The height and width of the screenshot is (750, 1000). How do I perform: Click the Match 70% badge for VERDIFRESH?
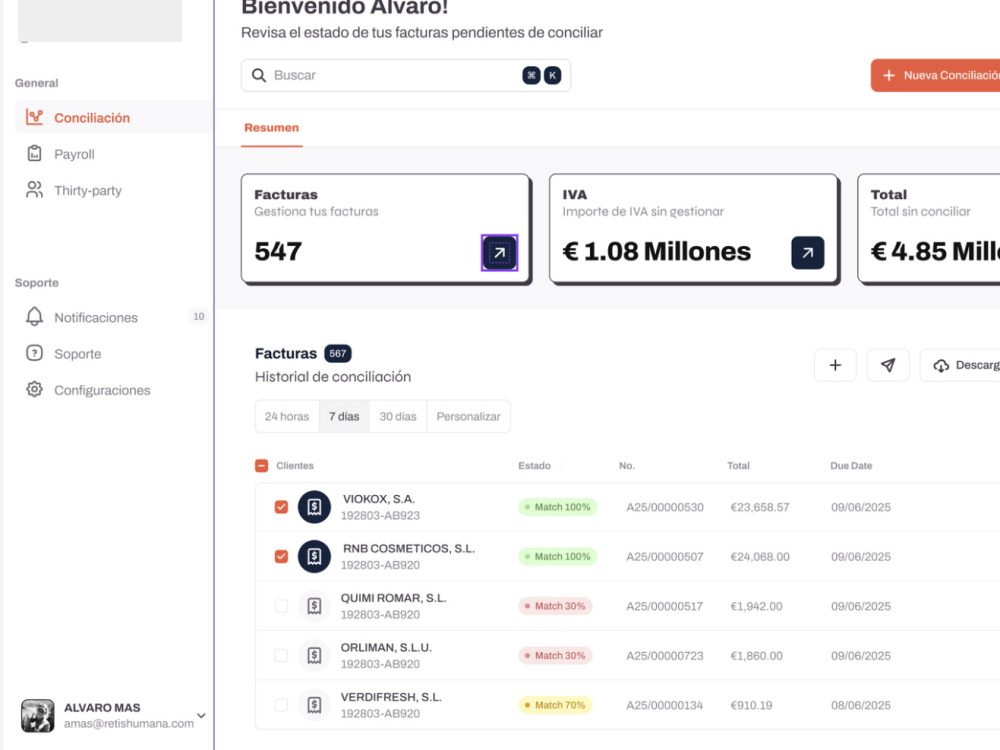pyautogui.click(x=555, y=705)
